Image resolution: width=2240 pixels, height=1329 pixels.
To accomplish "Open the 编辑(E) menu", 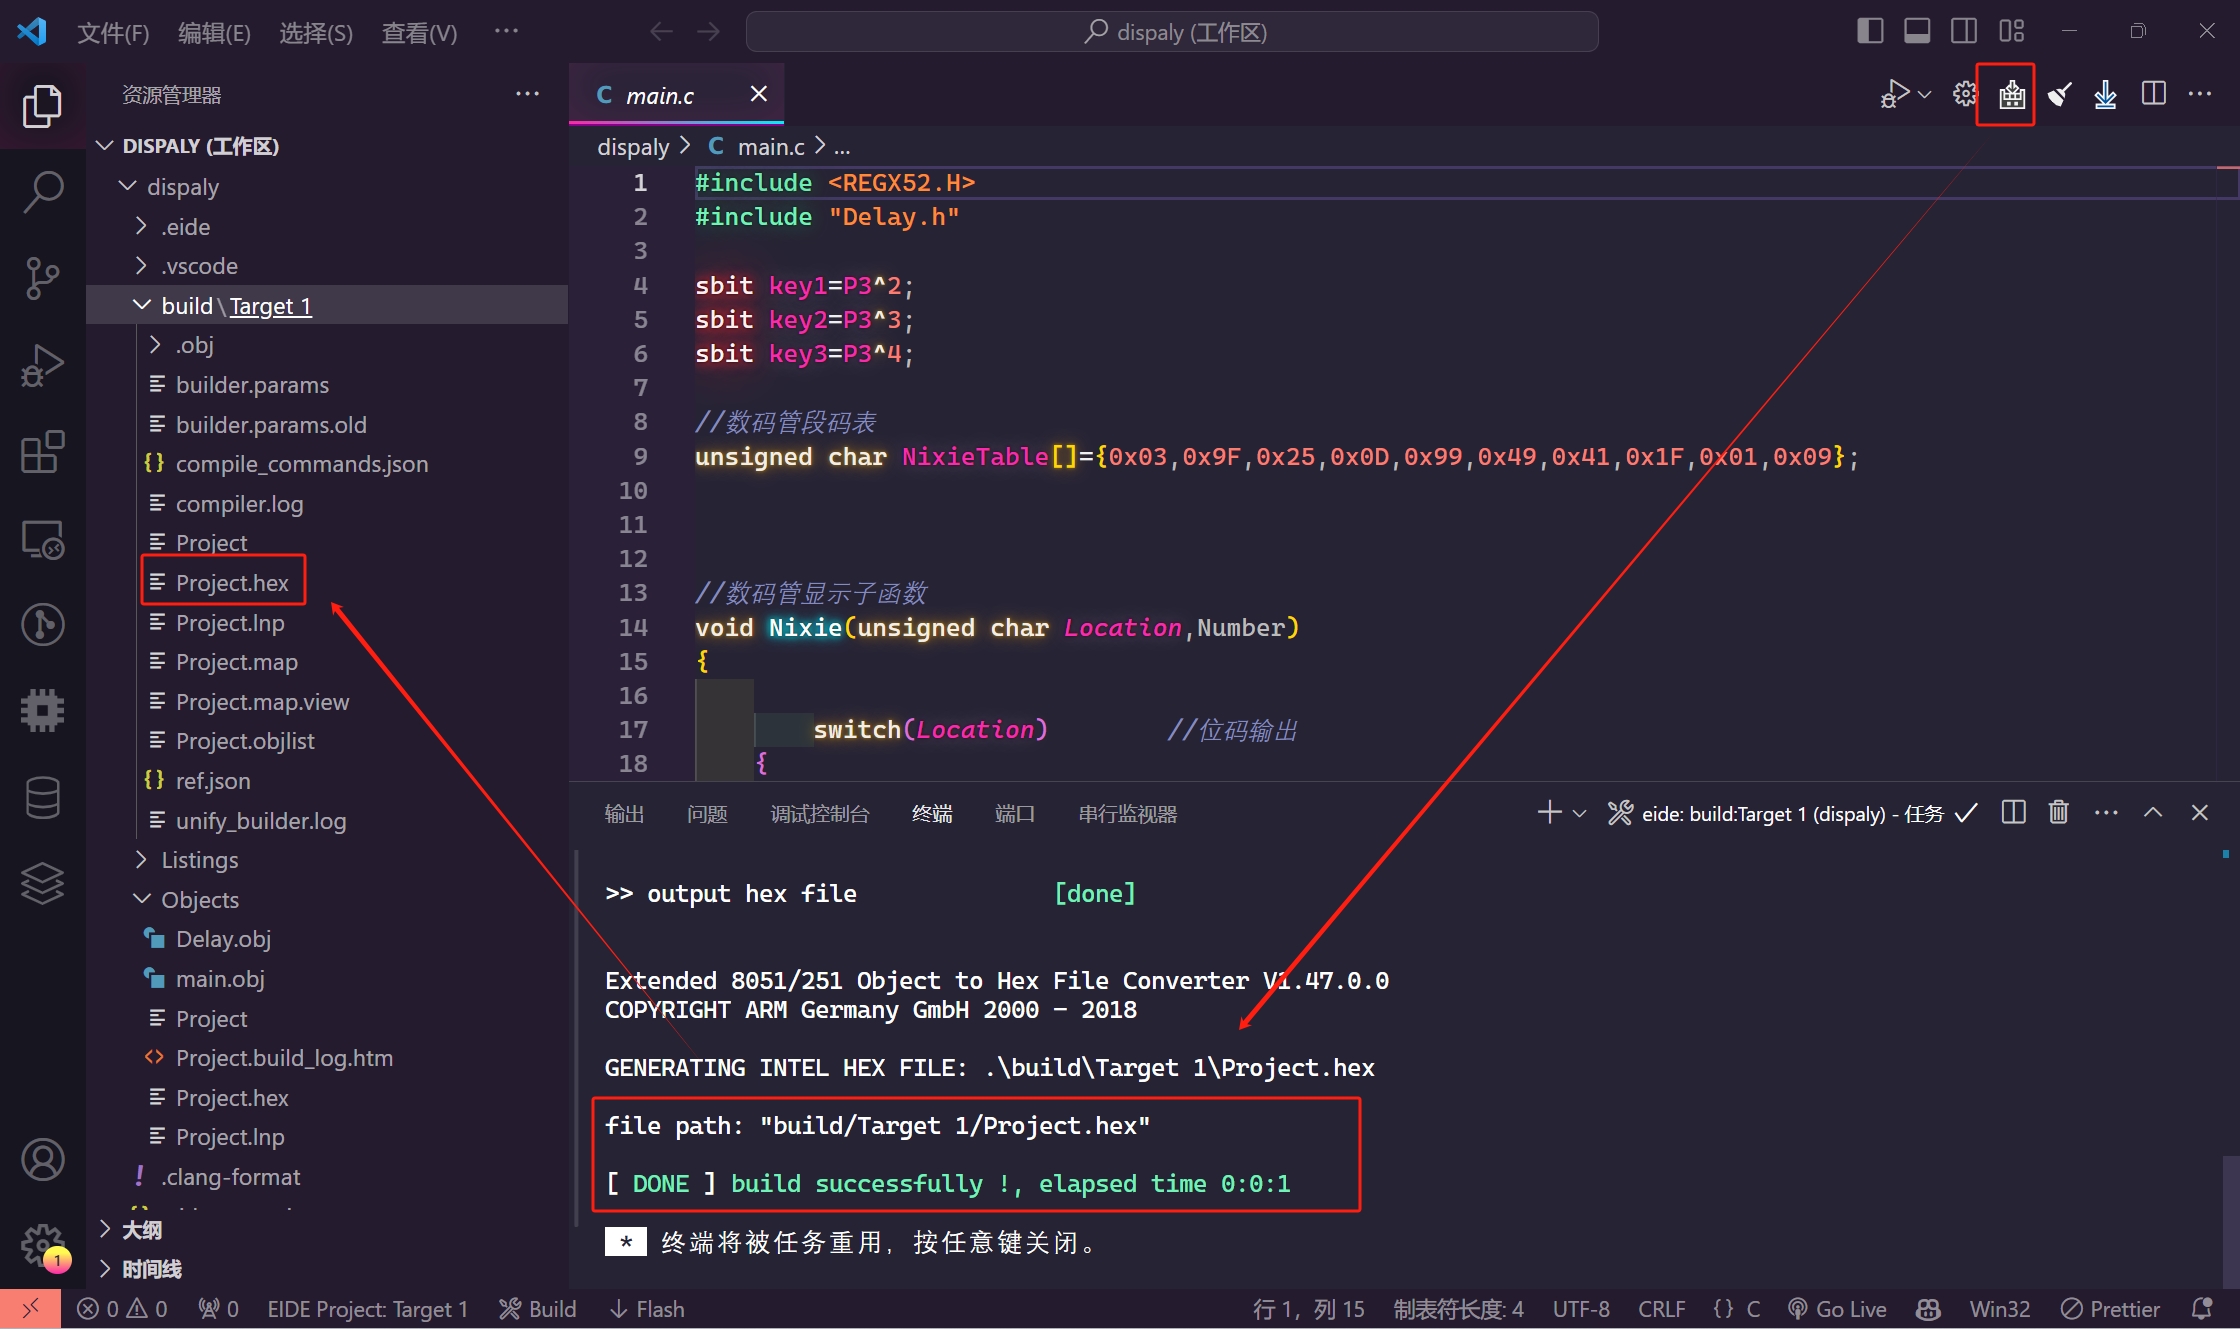I will (x=214, y=33).
